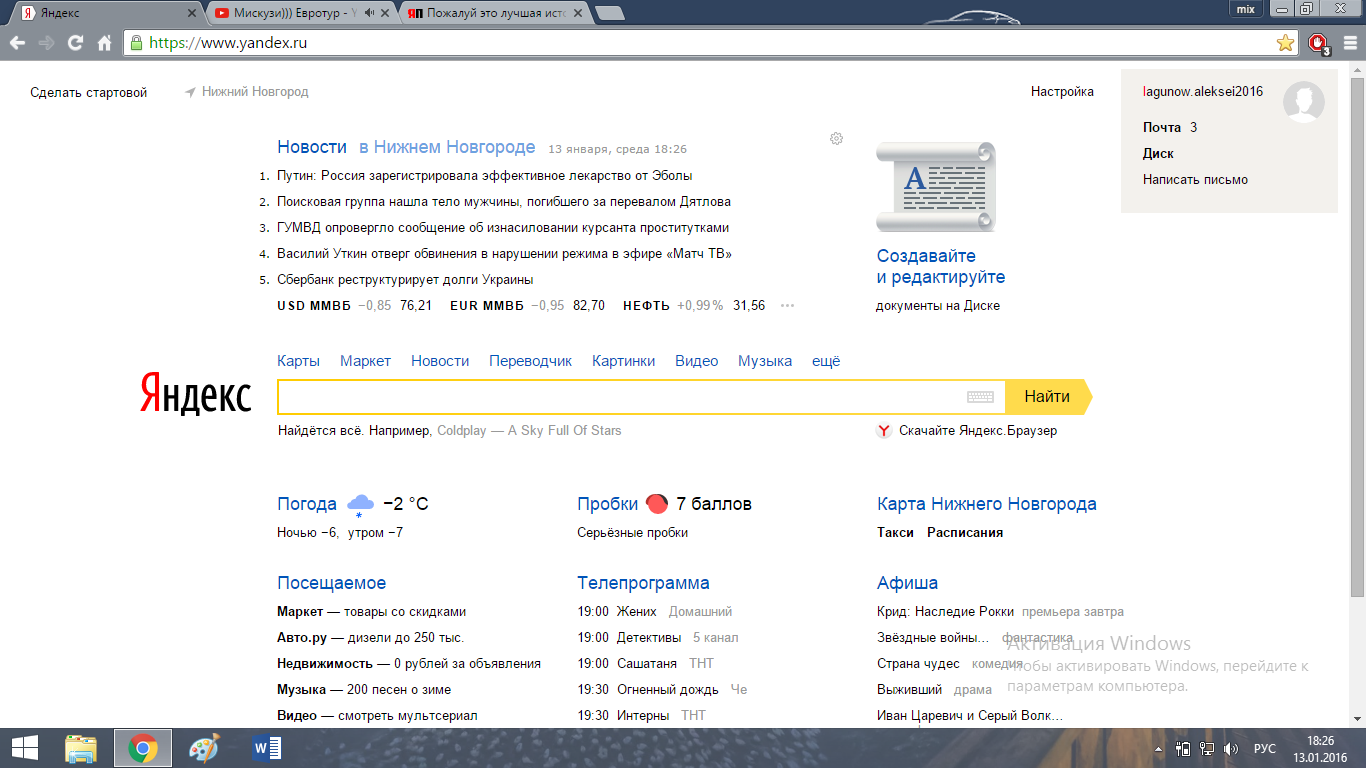
Task: Open the Chrome menu hamburger icon
Action: tap(1348, 43)
